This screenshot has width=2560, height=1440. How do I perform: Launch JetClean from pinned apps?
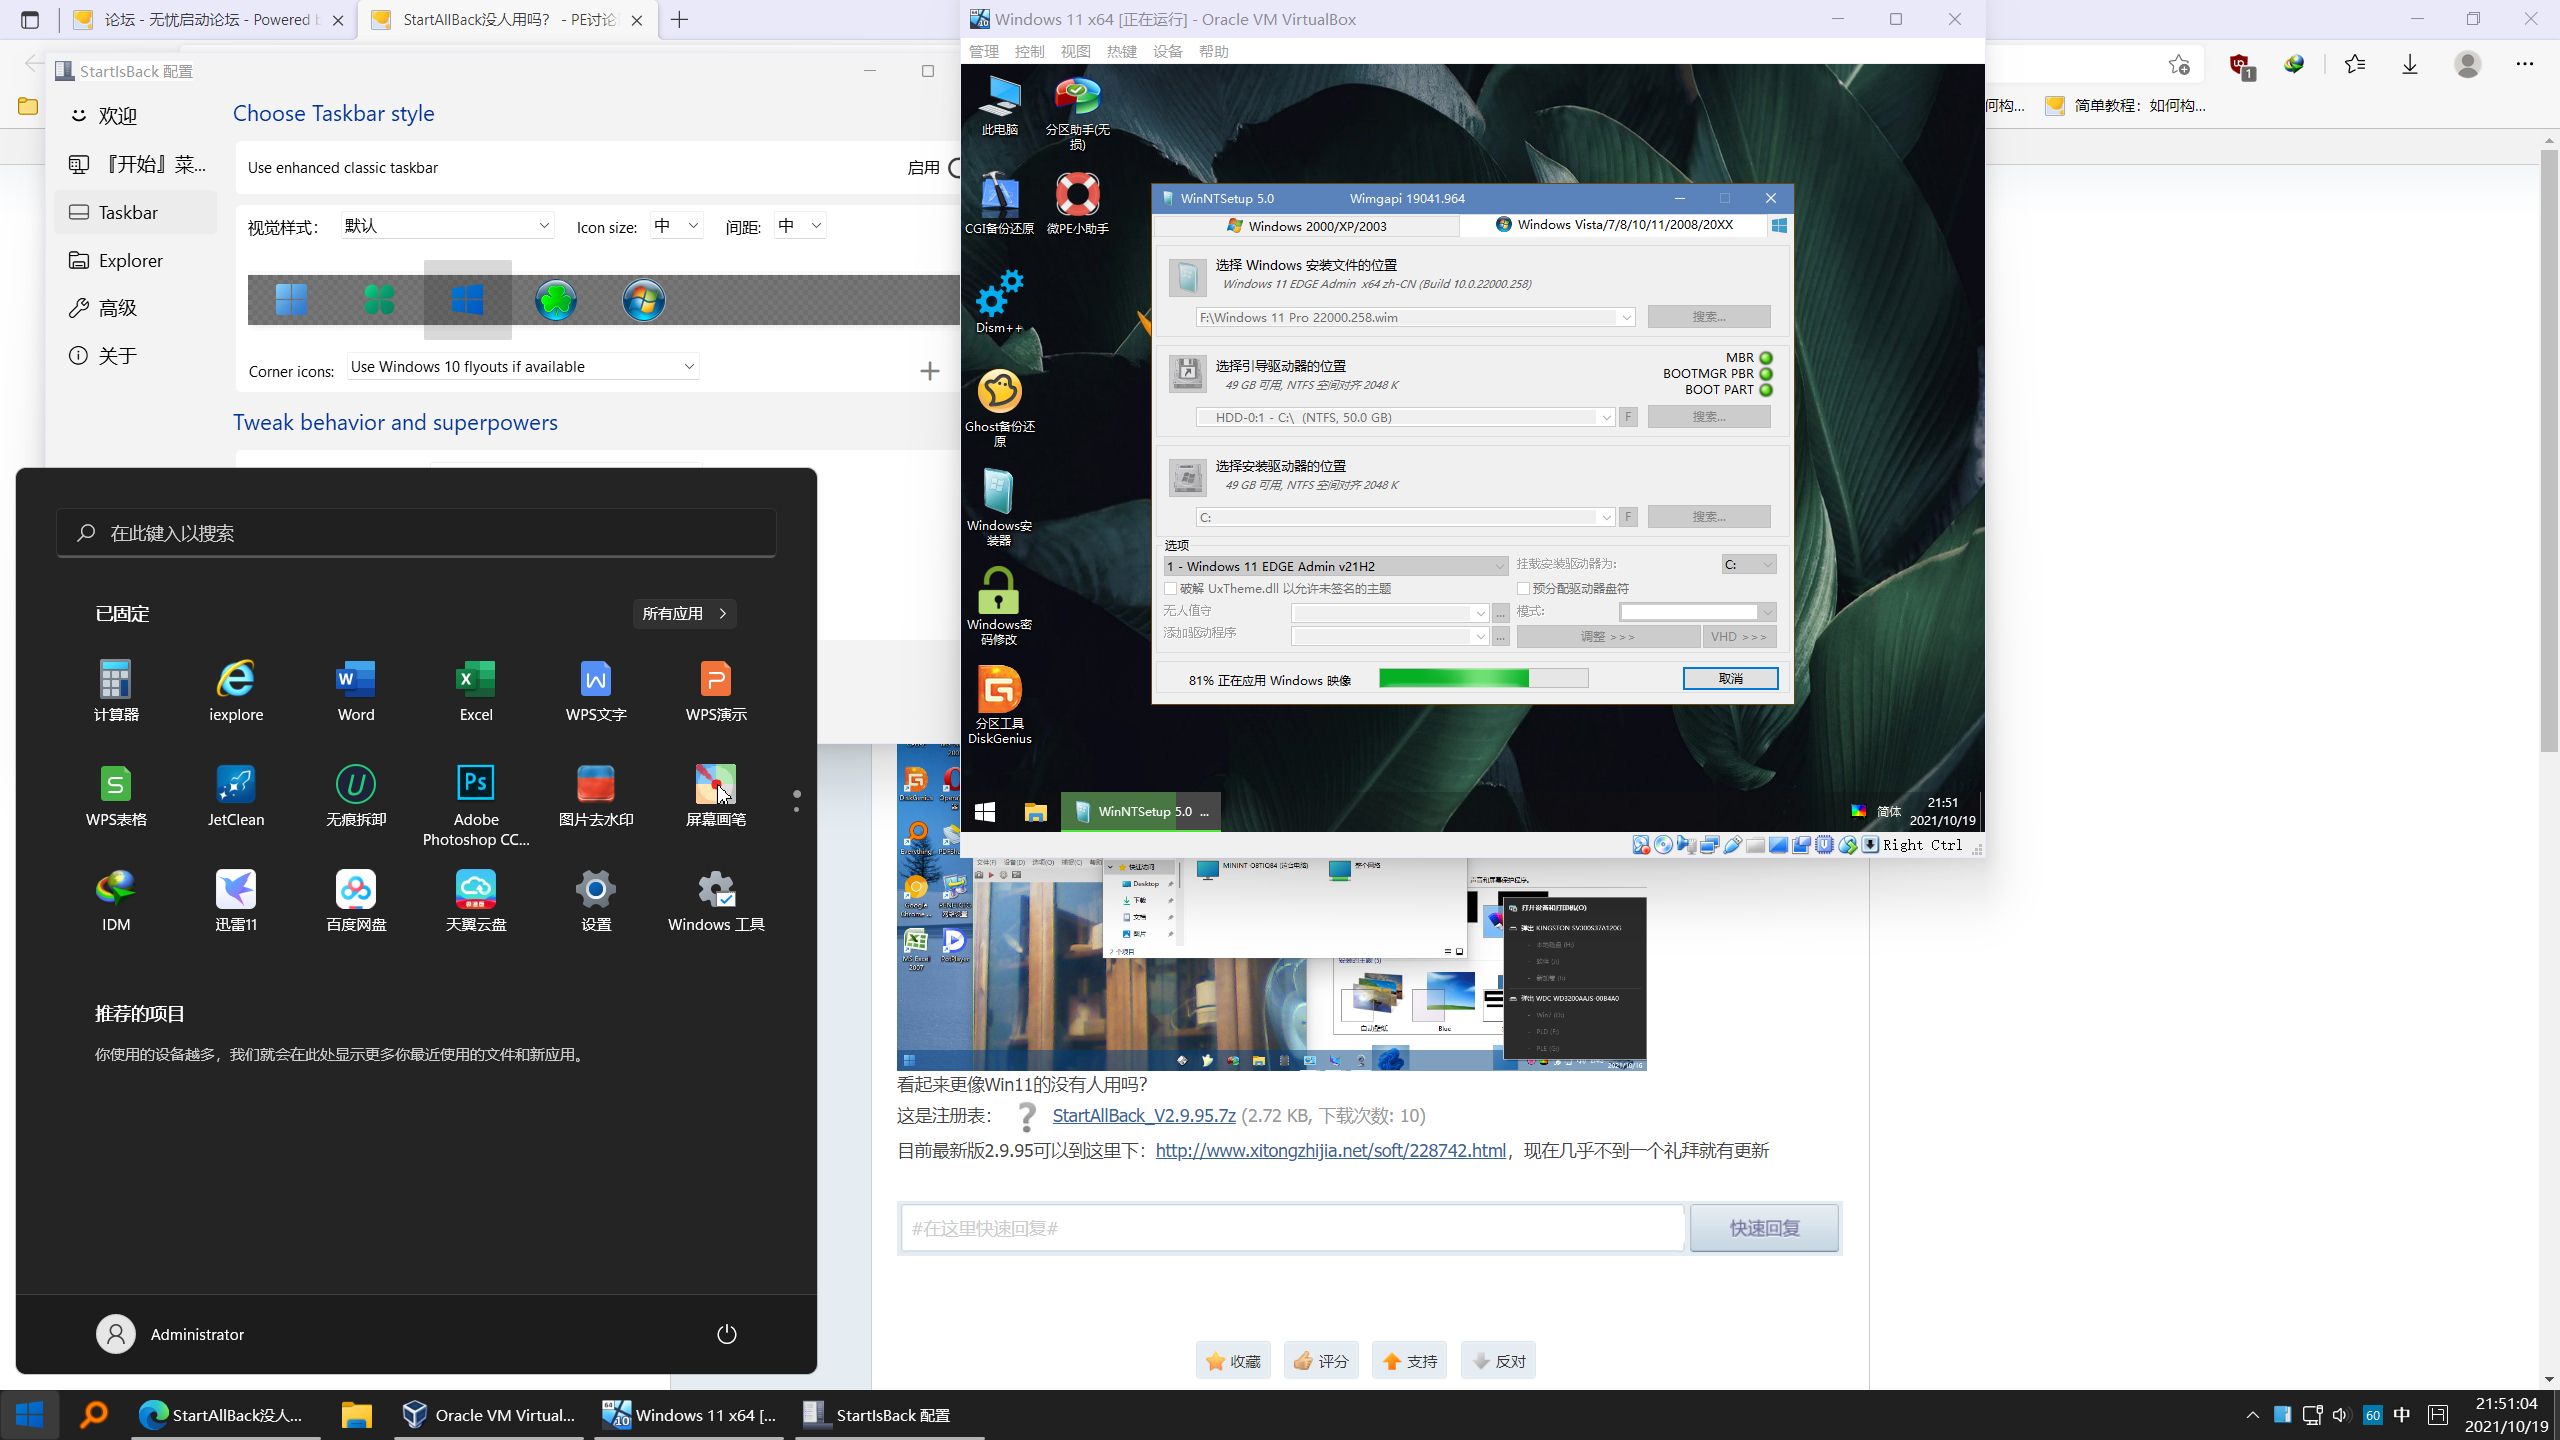236,795
